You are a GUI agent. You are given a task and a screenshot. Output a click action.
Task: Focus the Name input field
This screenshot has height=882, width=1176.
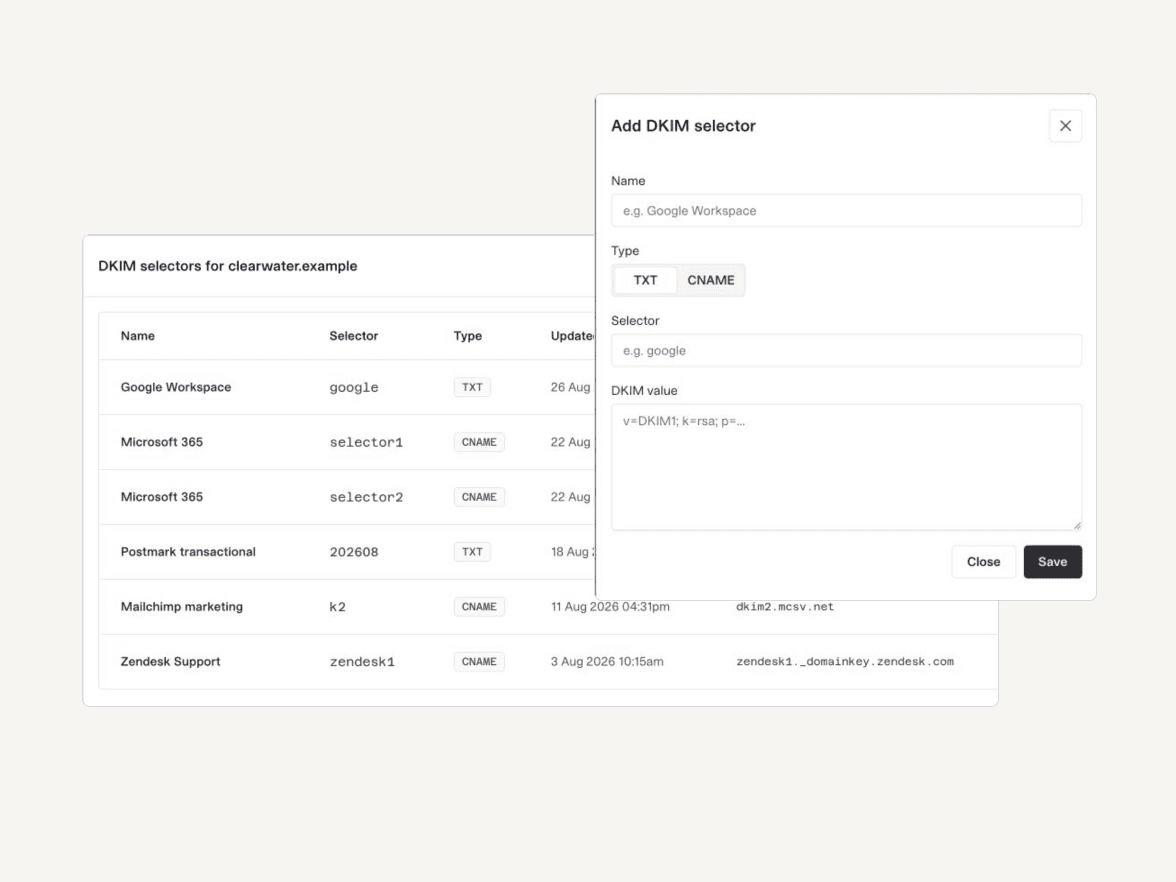(x=846, y=211)
